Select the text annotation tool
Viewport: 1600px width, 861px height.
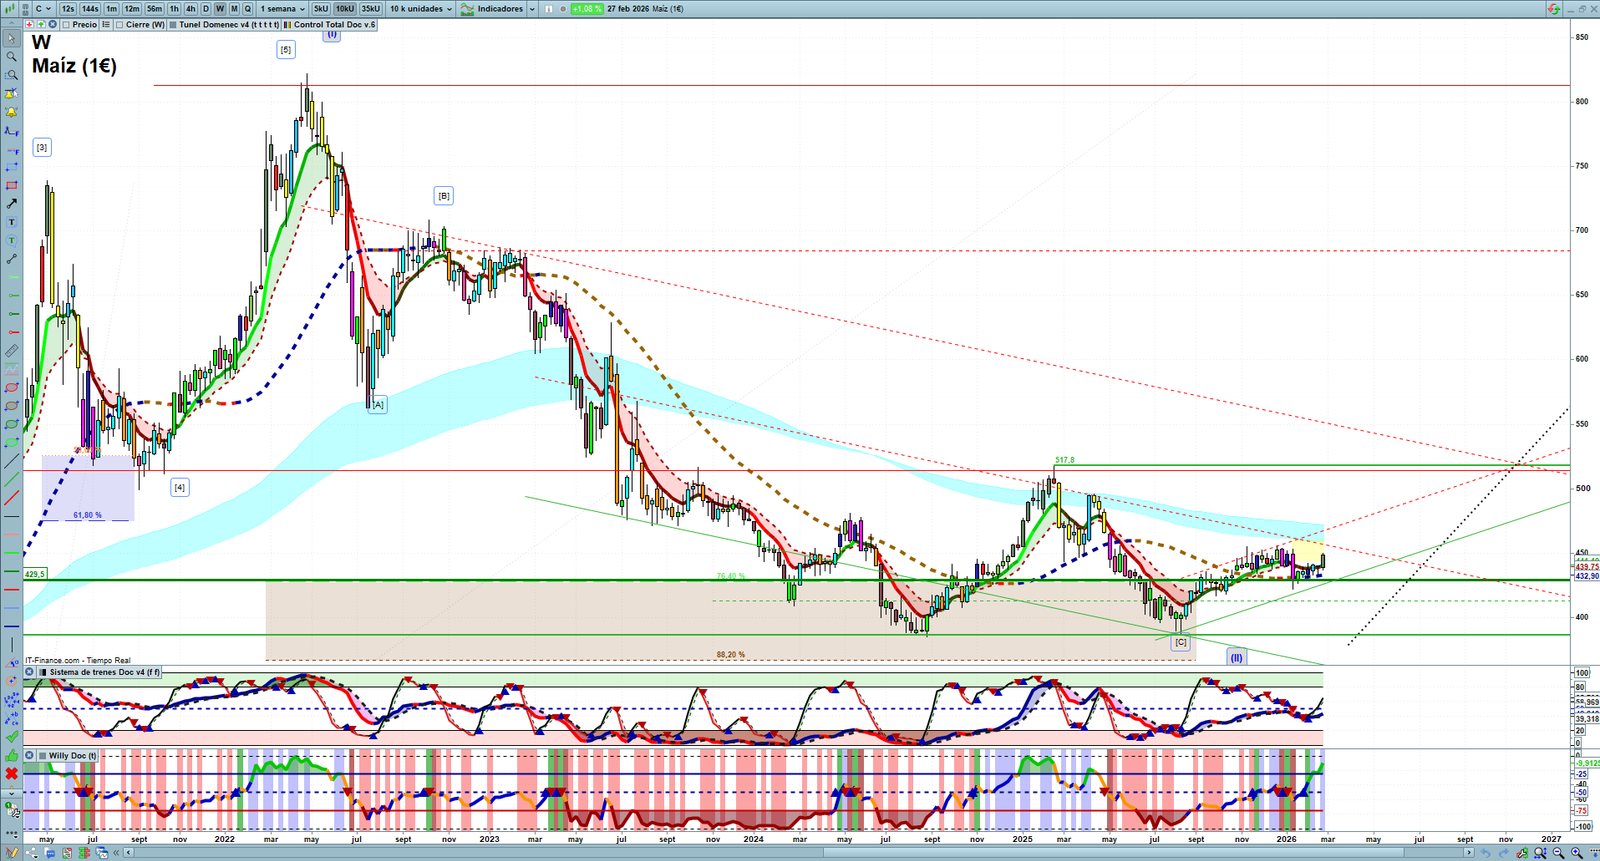(x=11, y=222)
